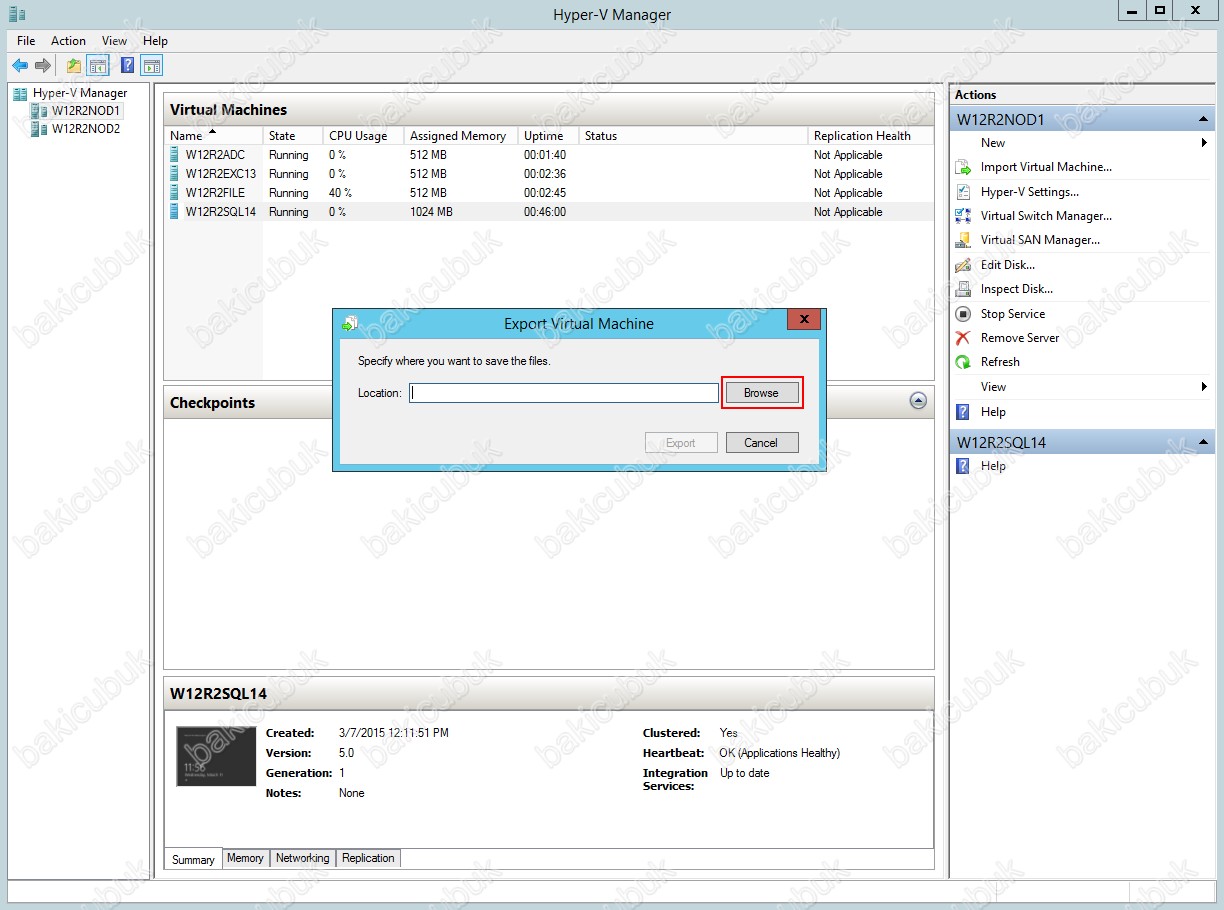
Task: Click the Location text field
Action: tap(564, 393)
